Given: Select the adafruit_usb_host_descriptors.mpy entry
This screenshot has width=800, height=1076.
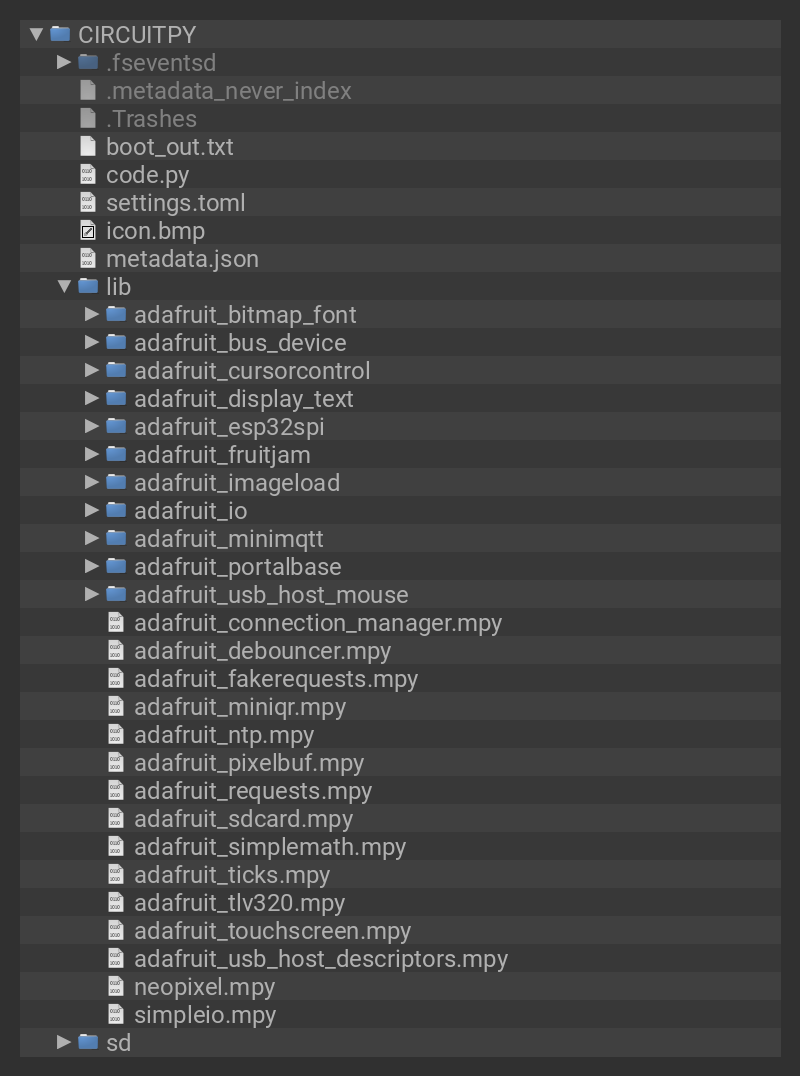Looking at the screenshot, I should [x=321, y=959].
